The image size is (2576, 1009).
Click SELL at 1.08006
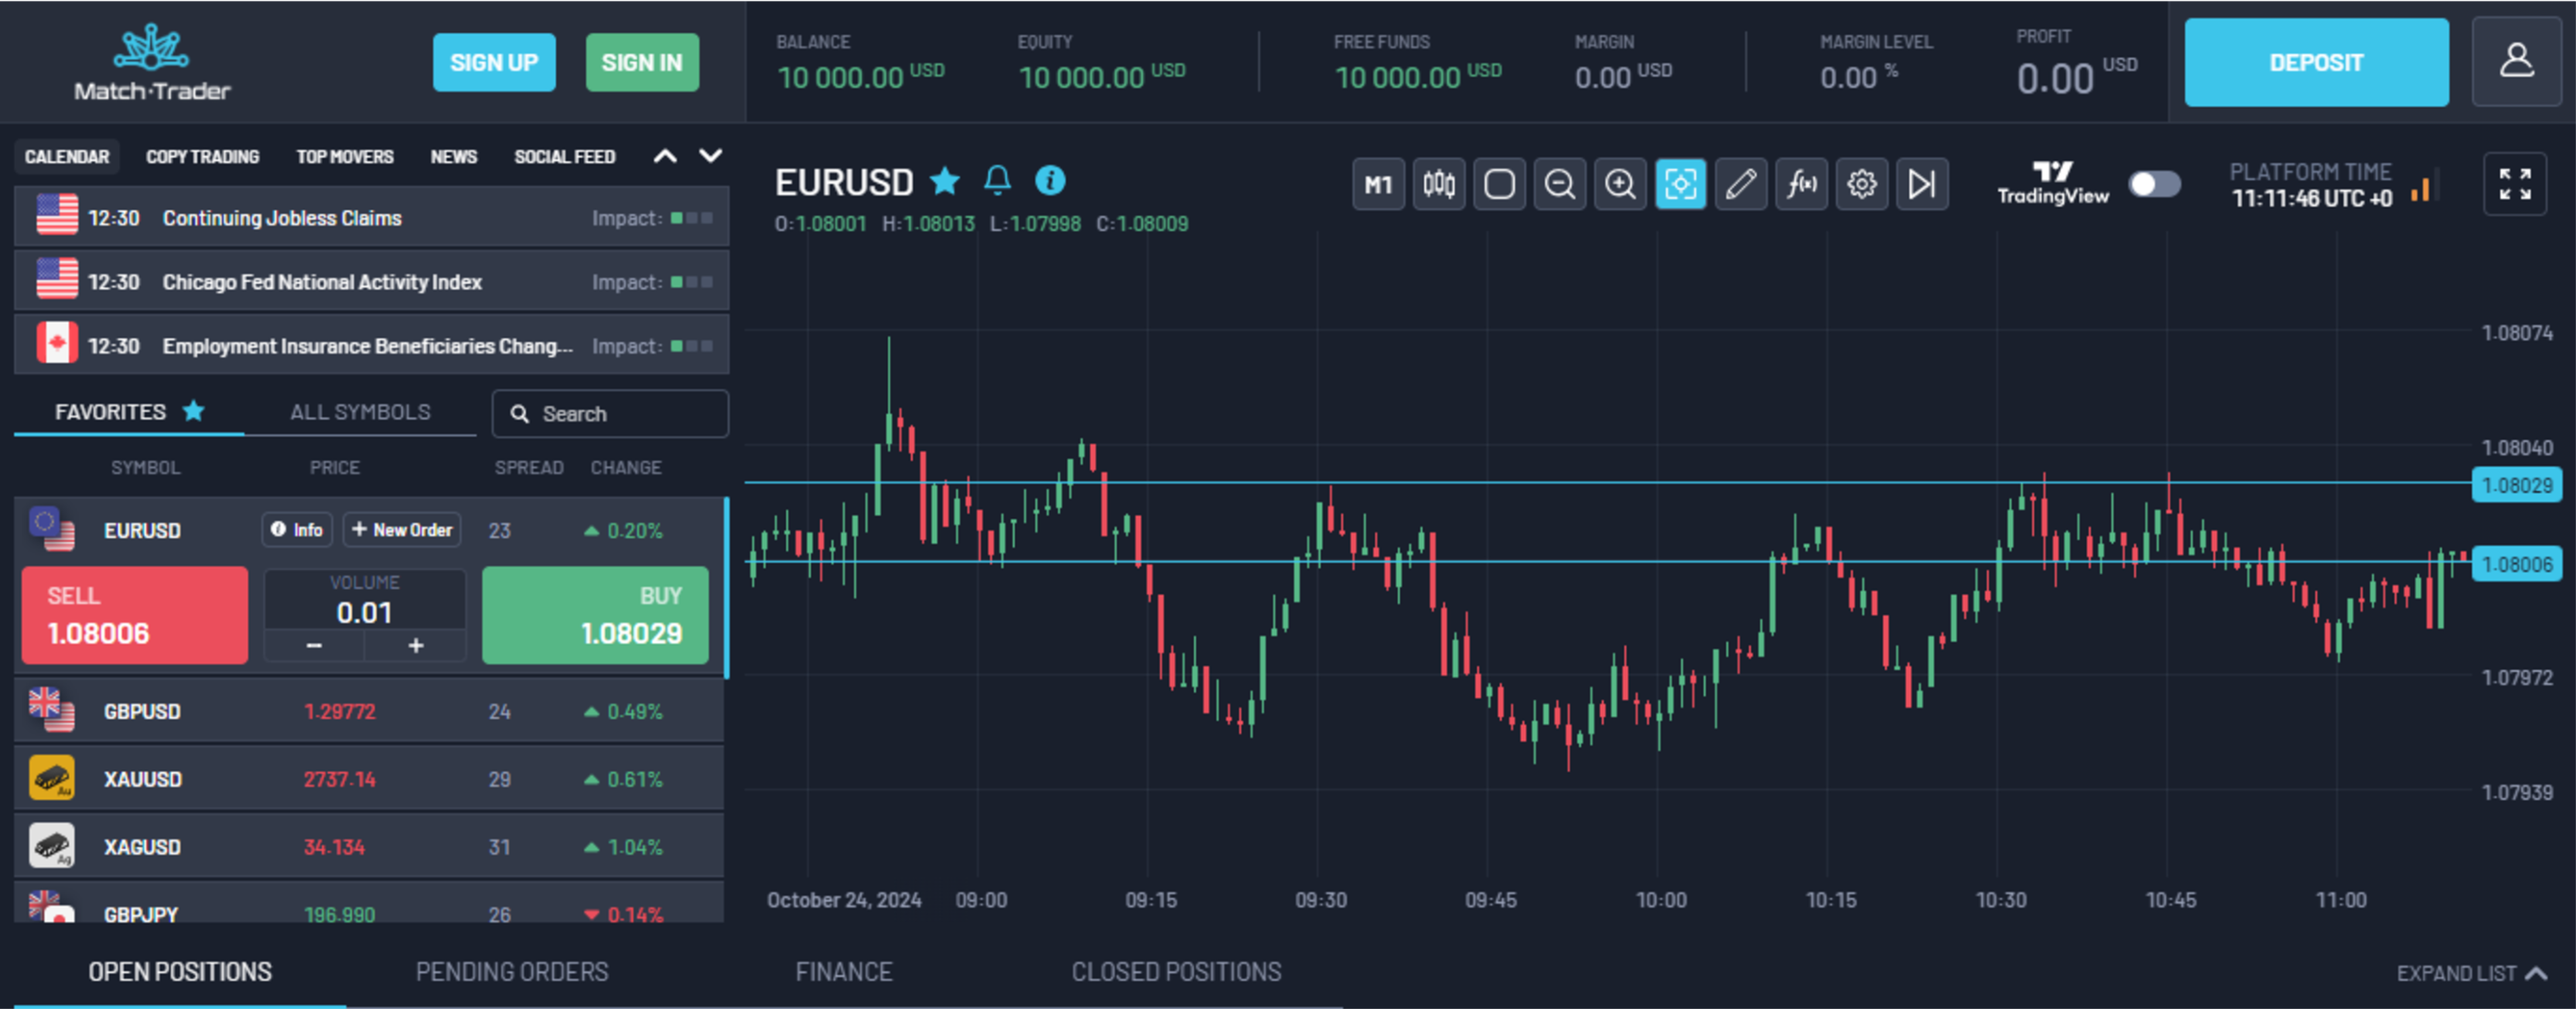pos(135,615)
